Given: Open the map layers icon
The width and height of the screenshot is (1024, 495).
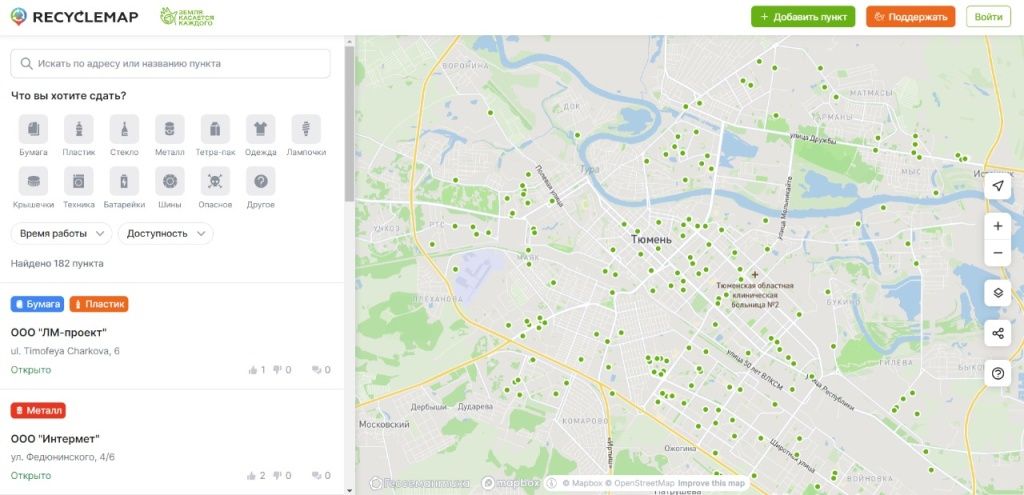Looking at the screenshot, I should [x=997, y=293].
